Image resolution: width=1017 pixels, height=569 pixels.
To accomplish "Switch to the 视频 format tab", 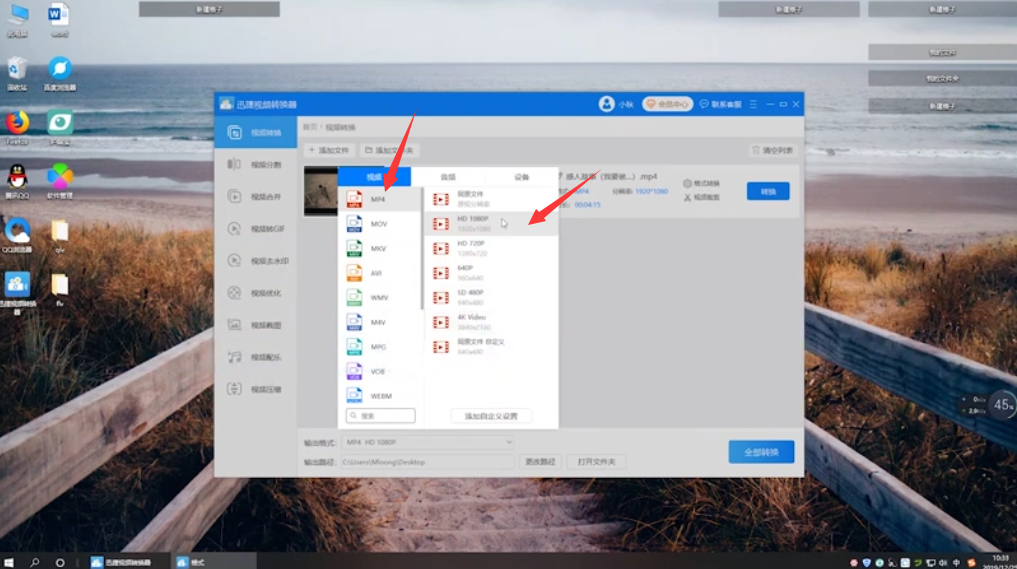I will pyautogui.click(x=374, y=176).
